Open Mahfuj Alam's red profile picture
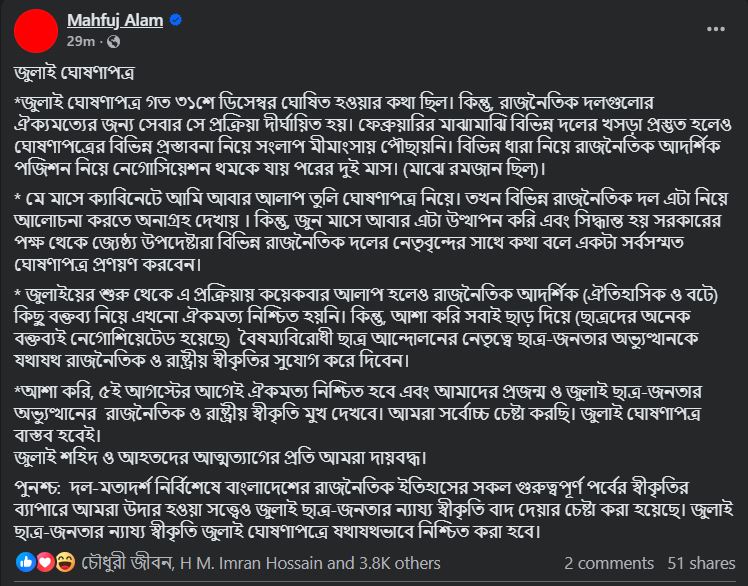 pyautogui.click(x=36, y=31)
